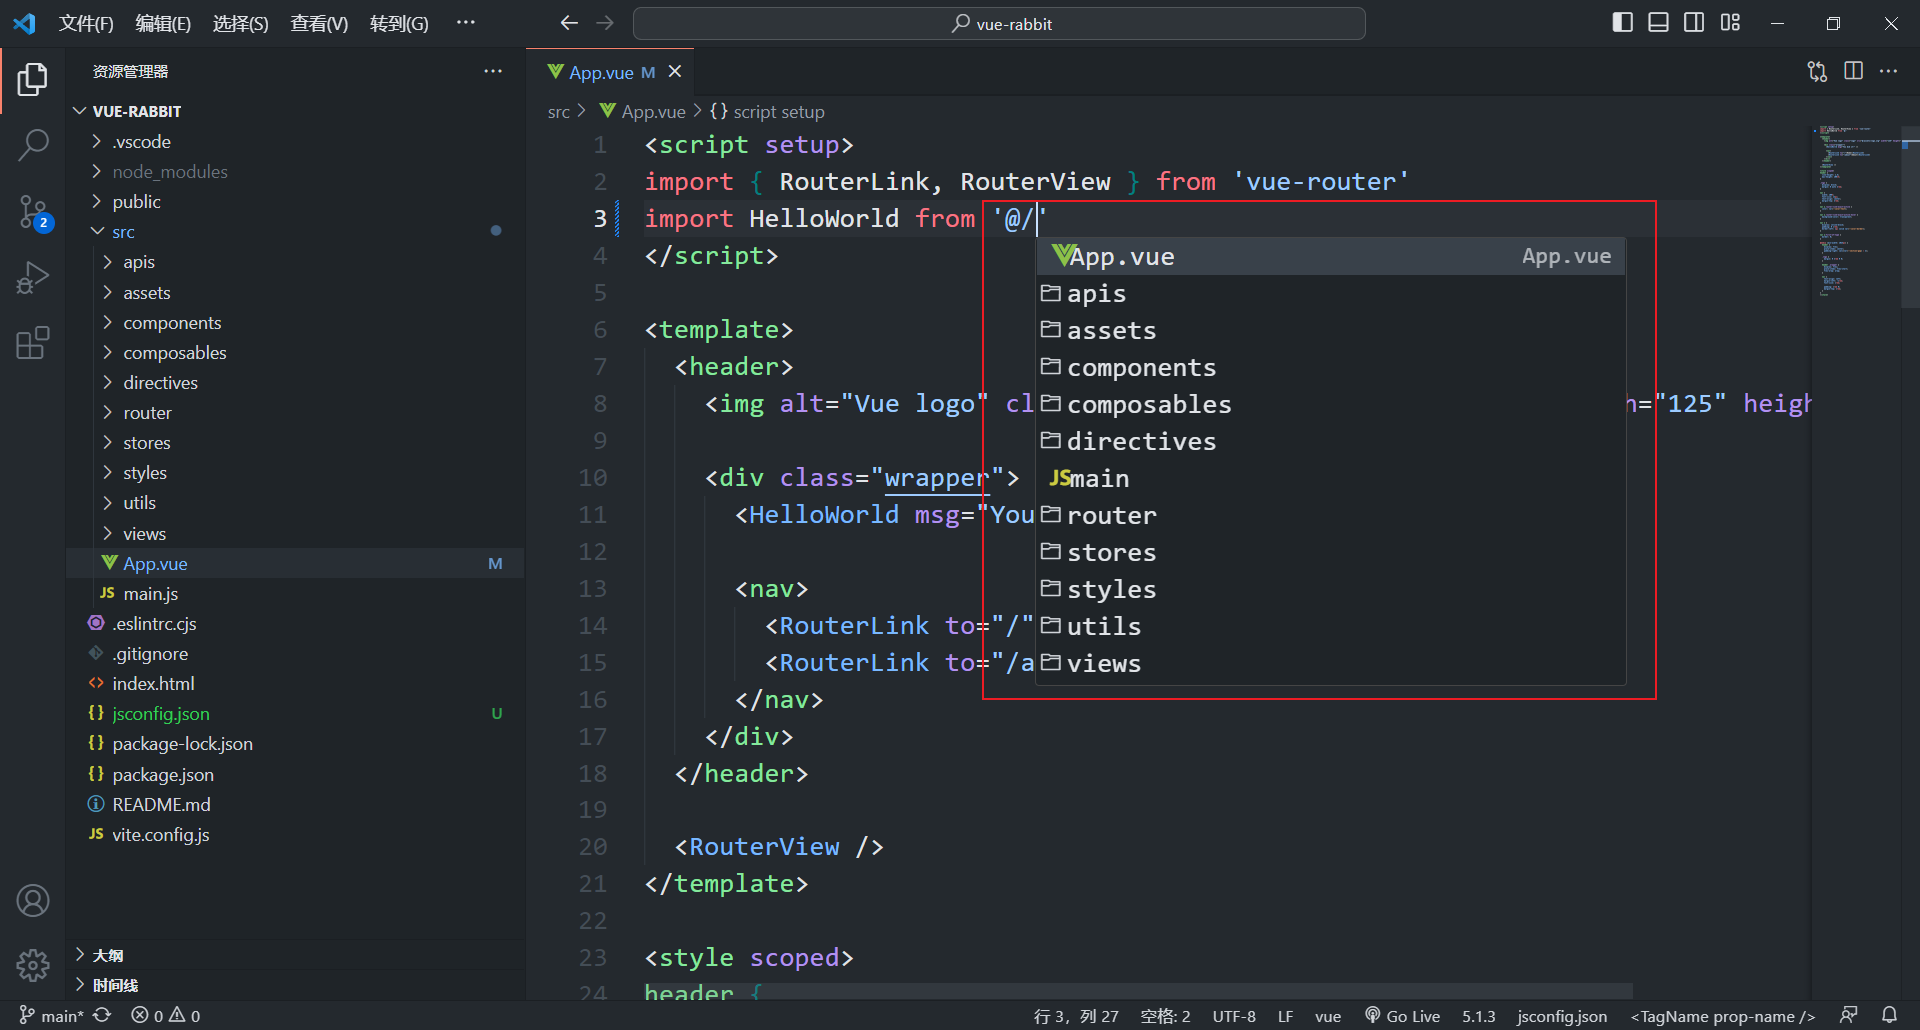This screenshot has height=1030, width=1920.
Task: Click the feedback icon in status bar
Action: pyautogui.click(x=1849, y=1016)
